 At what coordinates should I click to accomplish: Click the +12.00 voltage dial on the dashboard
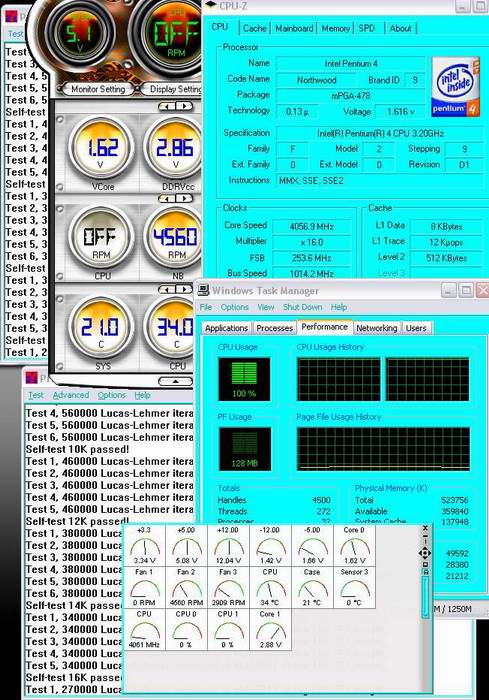[229, 546]
